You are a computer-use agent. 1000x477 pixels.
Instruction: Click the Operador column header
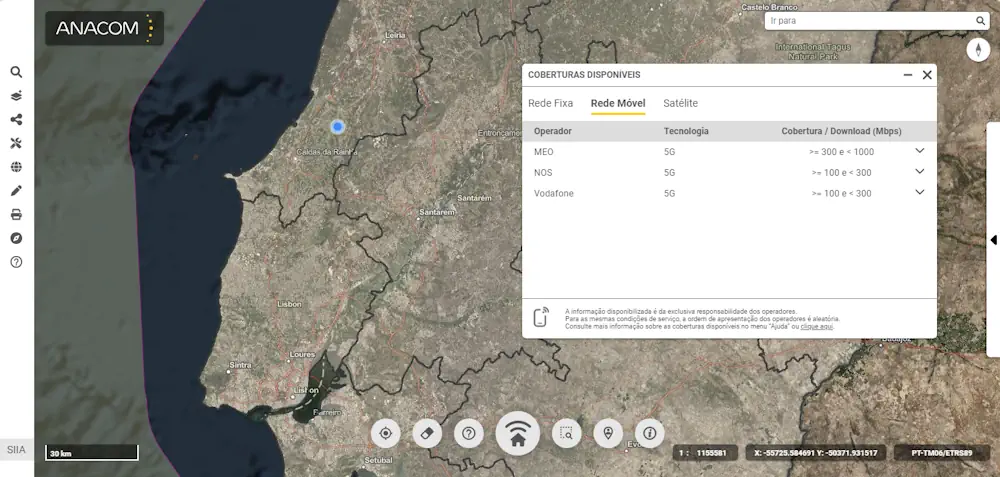552,131
